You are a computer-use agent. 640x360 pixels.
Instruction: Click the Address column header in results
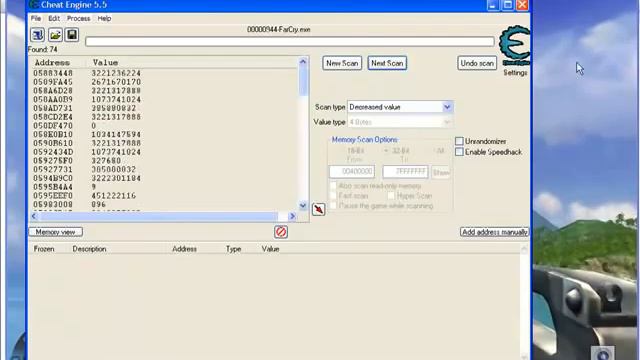52,62
